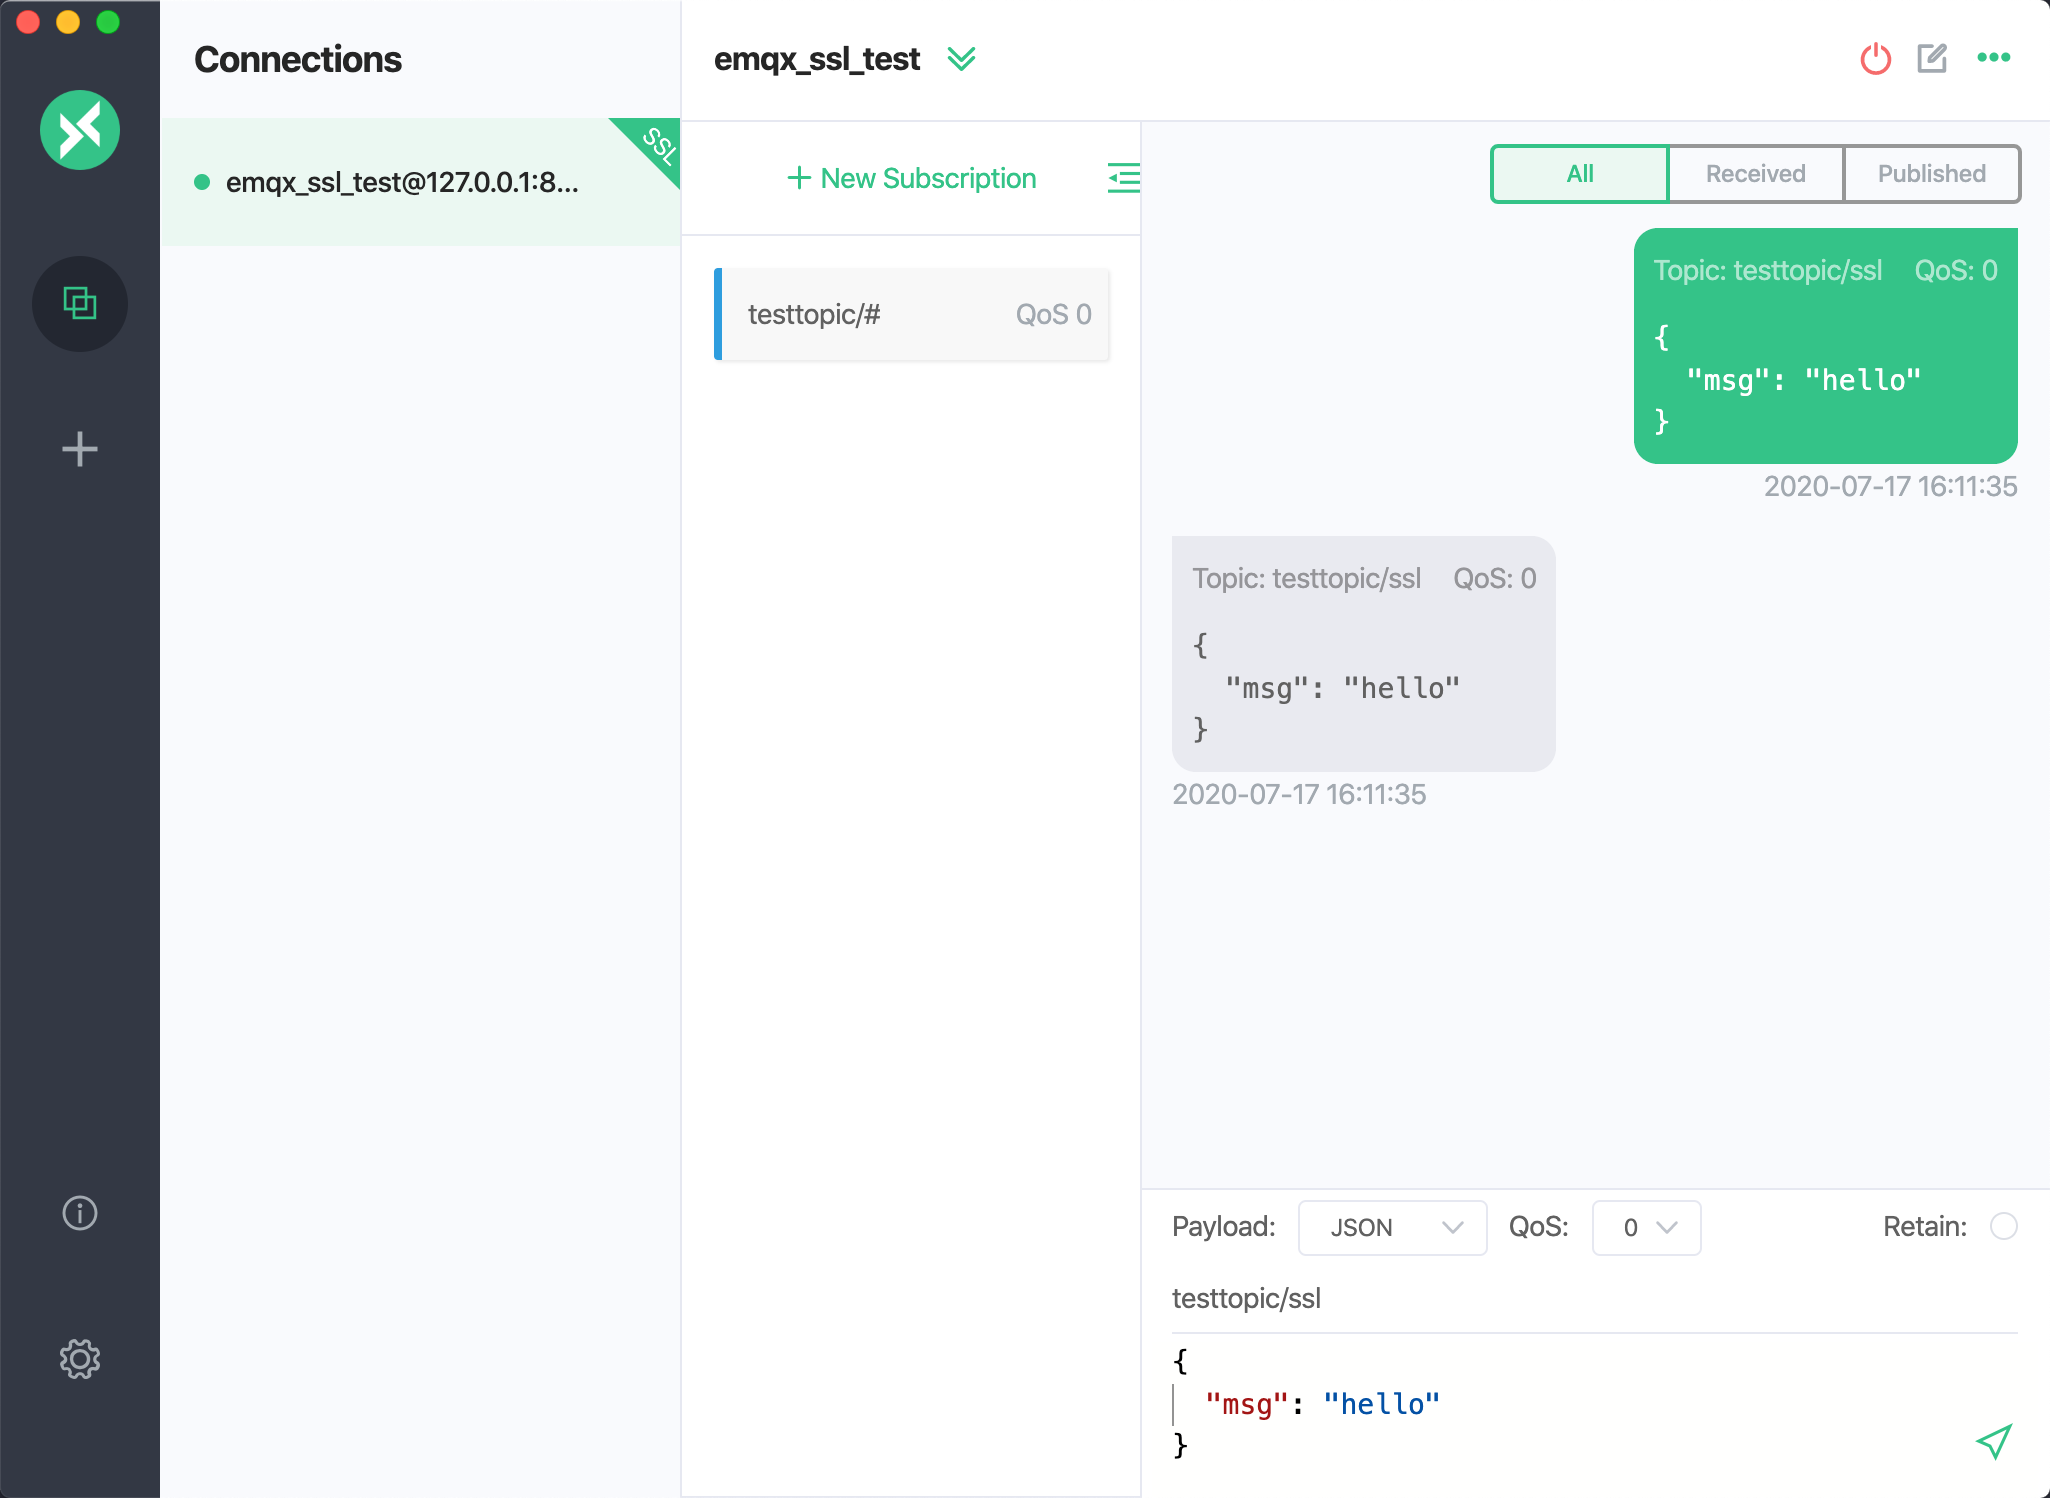Image resolution: width=2050 pixels, height=1498 pixels.
Task: Click the subscription list view icon
Action: 1124,177
